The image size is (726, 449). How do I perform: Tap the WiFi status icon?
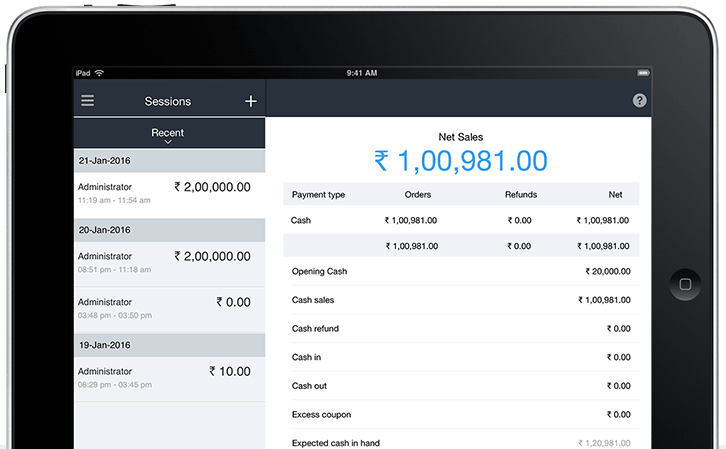(x=100, y=73)
